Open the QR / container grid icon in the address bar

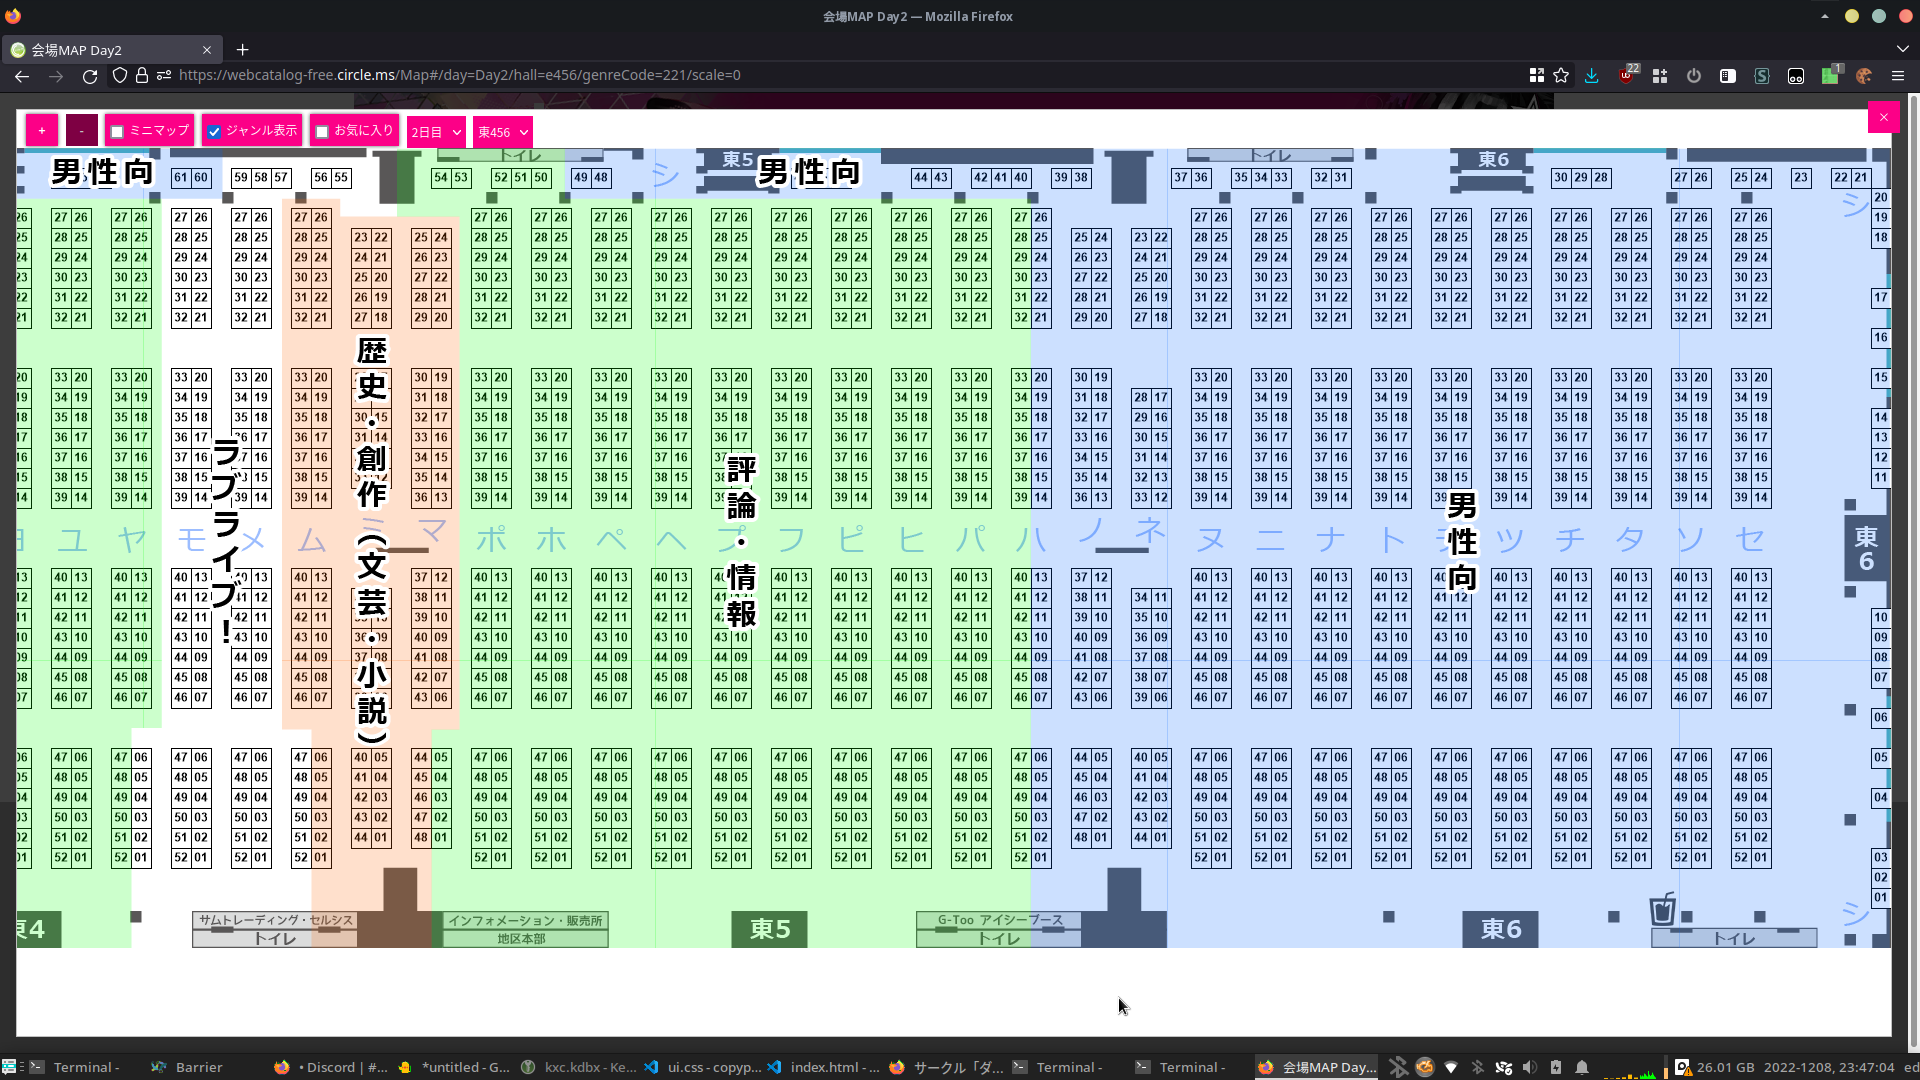coord(1537,75)
